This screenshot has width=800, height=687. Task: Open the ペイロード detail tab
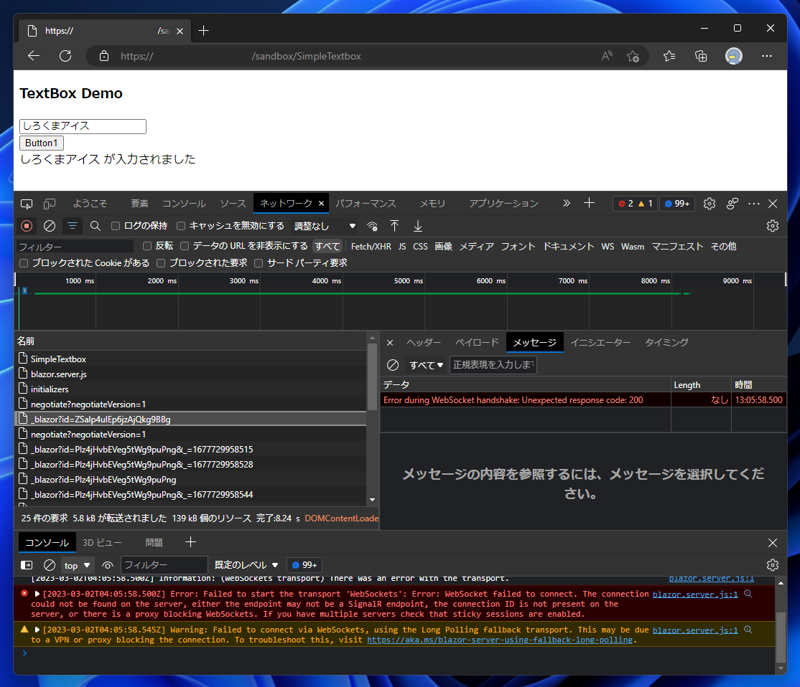coord(477,342)
